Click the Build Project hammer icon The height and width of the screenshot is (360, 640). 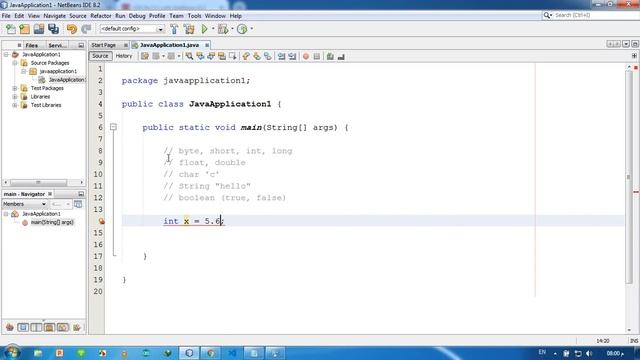pos(174,29)
